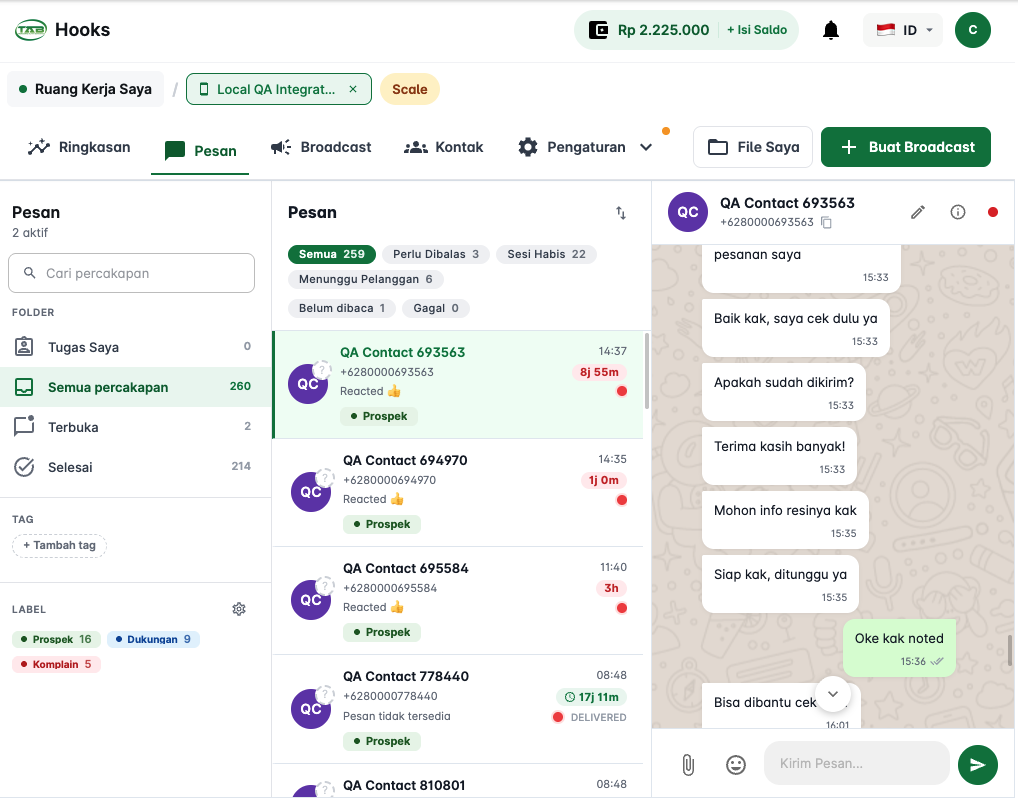Open File Saya
1018x800 pixels.
click(x=752, y=147)
